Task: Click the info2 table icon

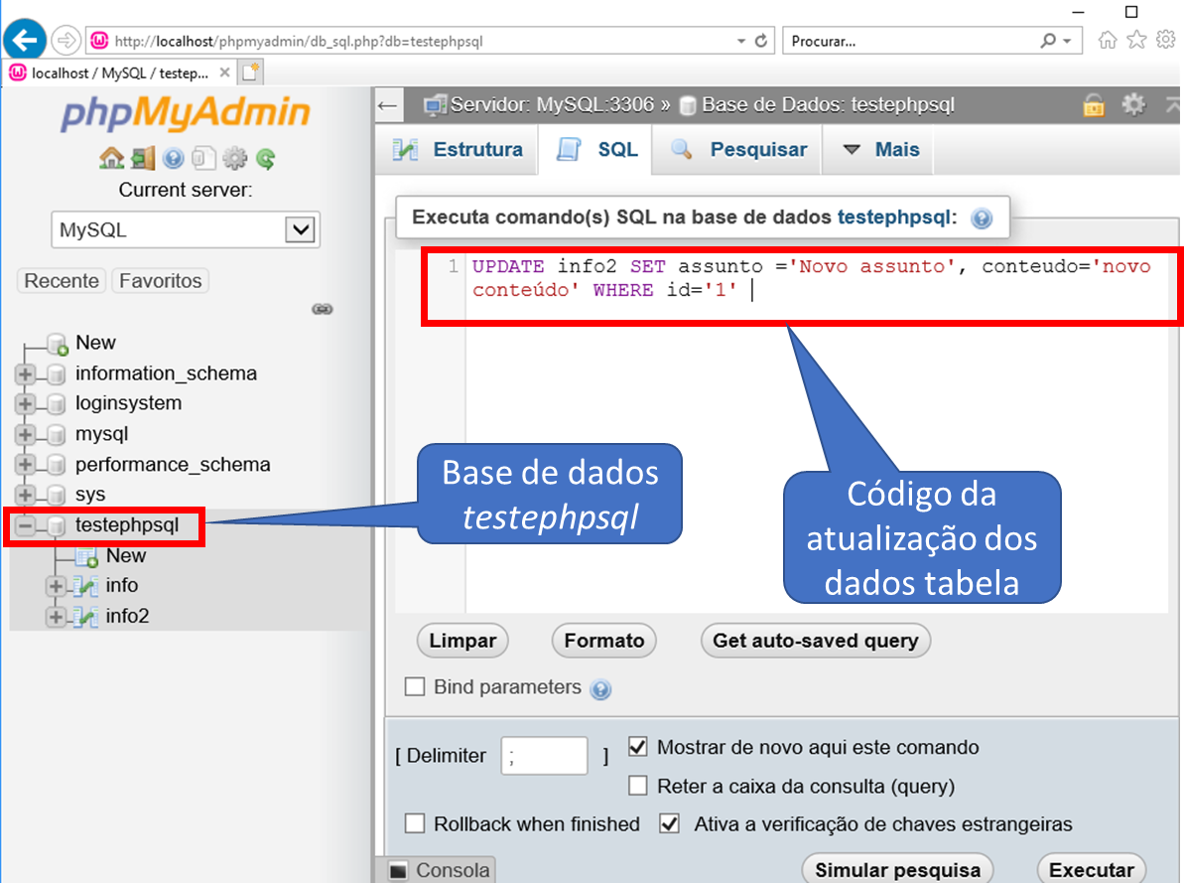Action: [85, 616]
